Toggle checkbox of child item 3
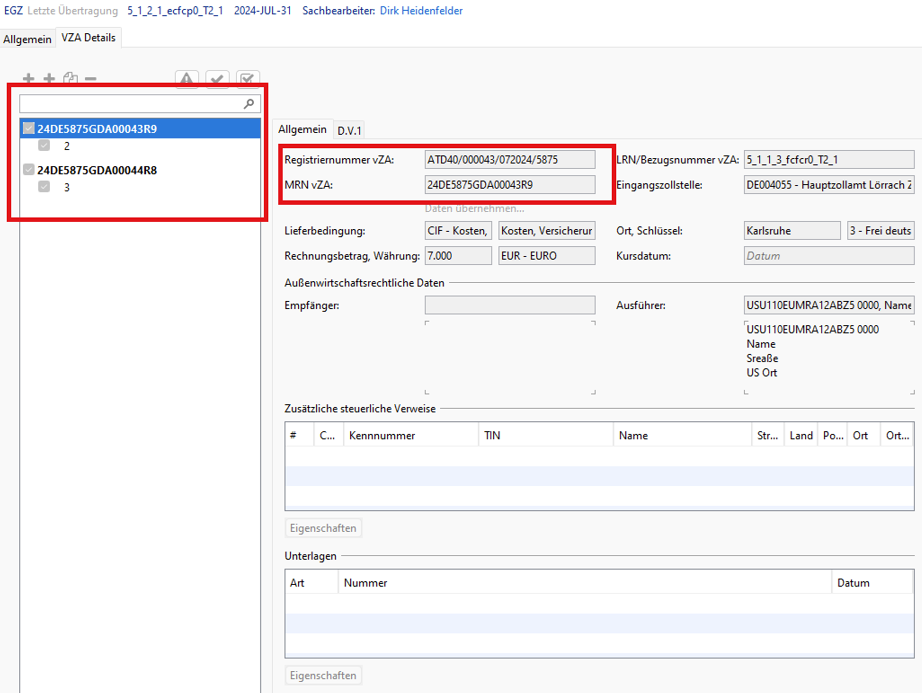 point(44,187)
